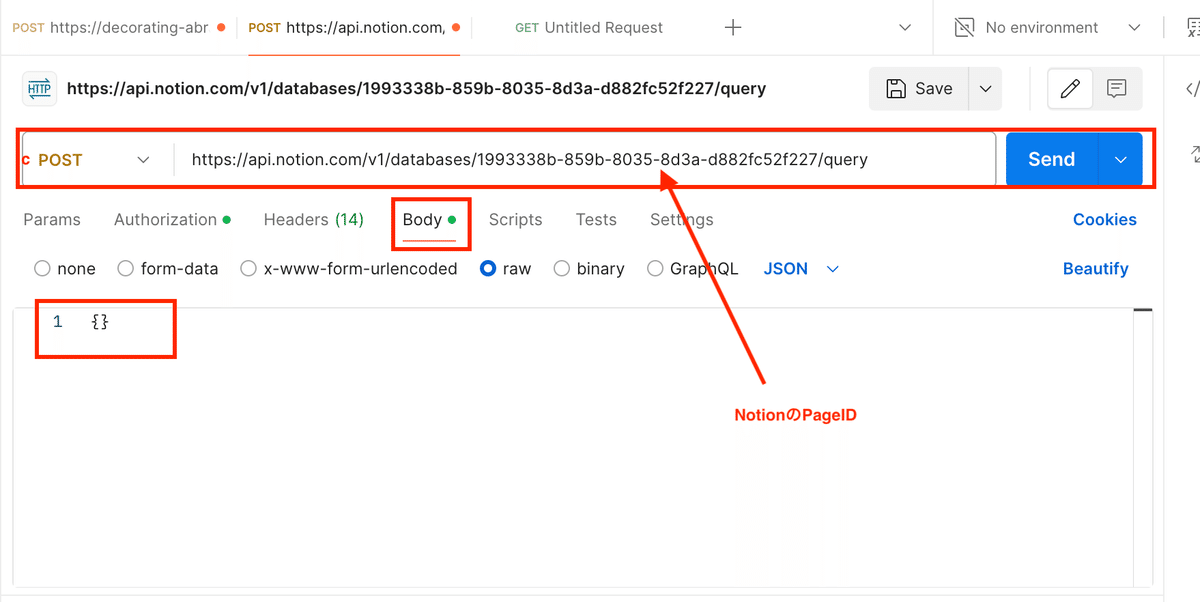
Task: Click the plus icon for new tab
Action: 733,28
